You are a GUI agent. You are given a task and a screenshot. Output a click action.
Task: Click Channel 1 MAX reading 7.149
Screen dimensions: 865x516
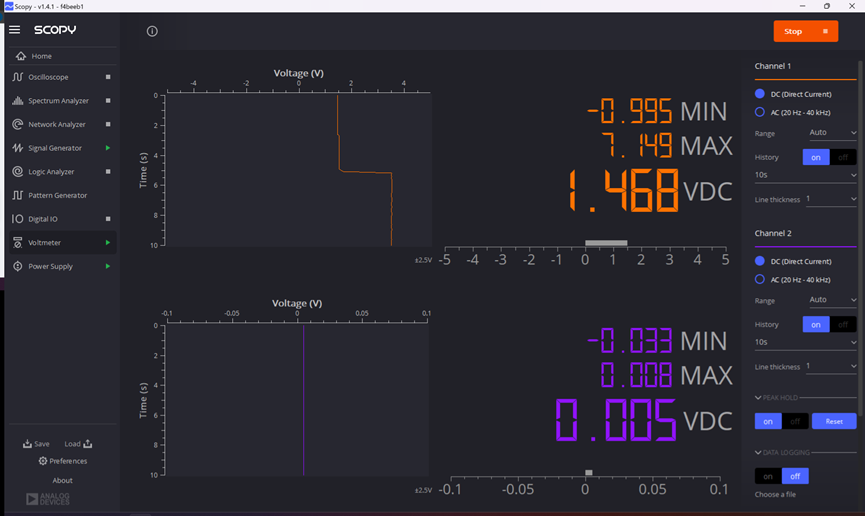tap(637, 146)
